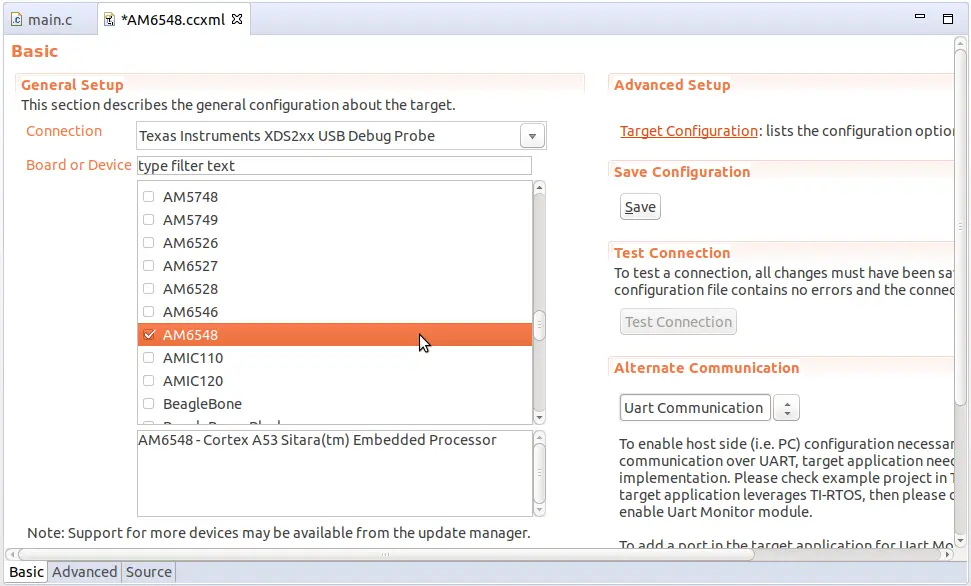Switch to the Basic bottom tab
Screen dimensions: 971x586
click(x=27, y=572)
